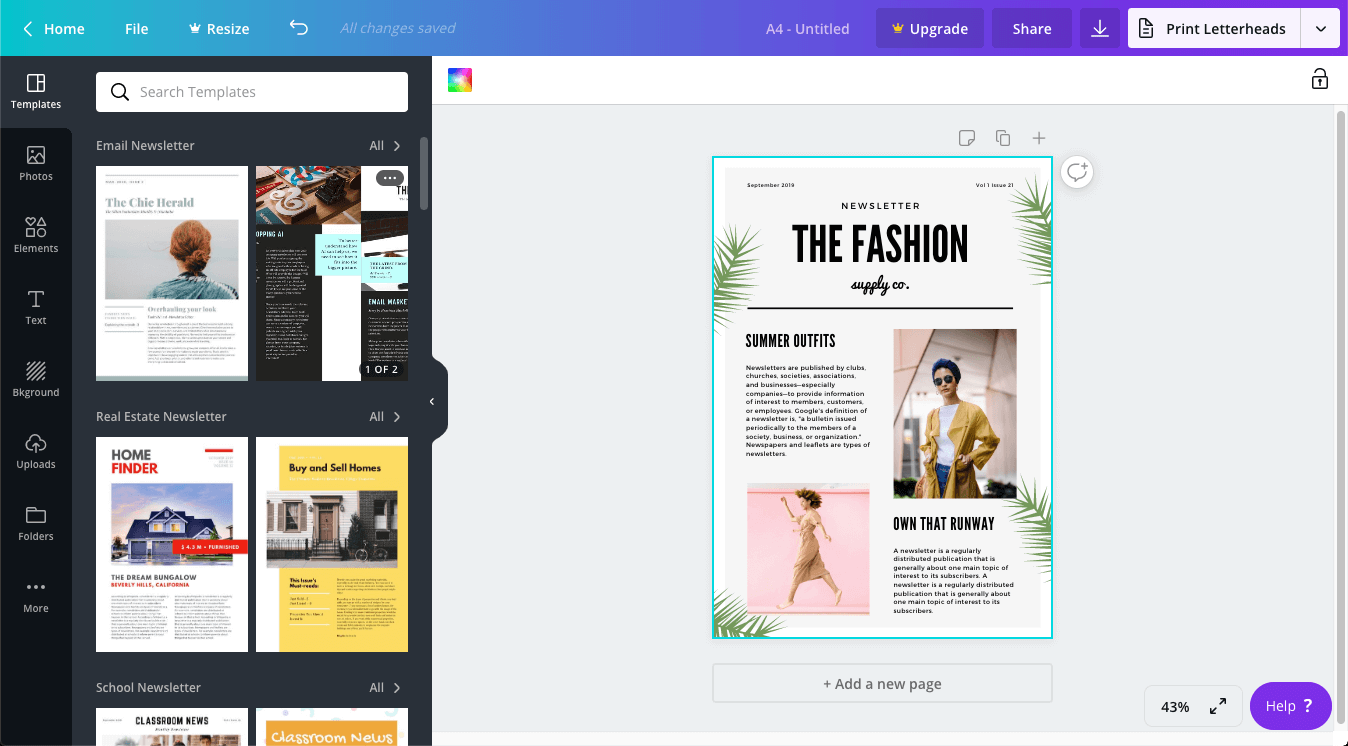Select Vol 1 Issue 21 text
Viewport: 1348px width, 746px height.
pyautogui.click(x=995, y=185)
